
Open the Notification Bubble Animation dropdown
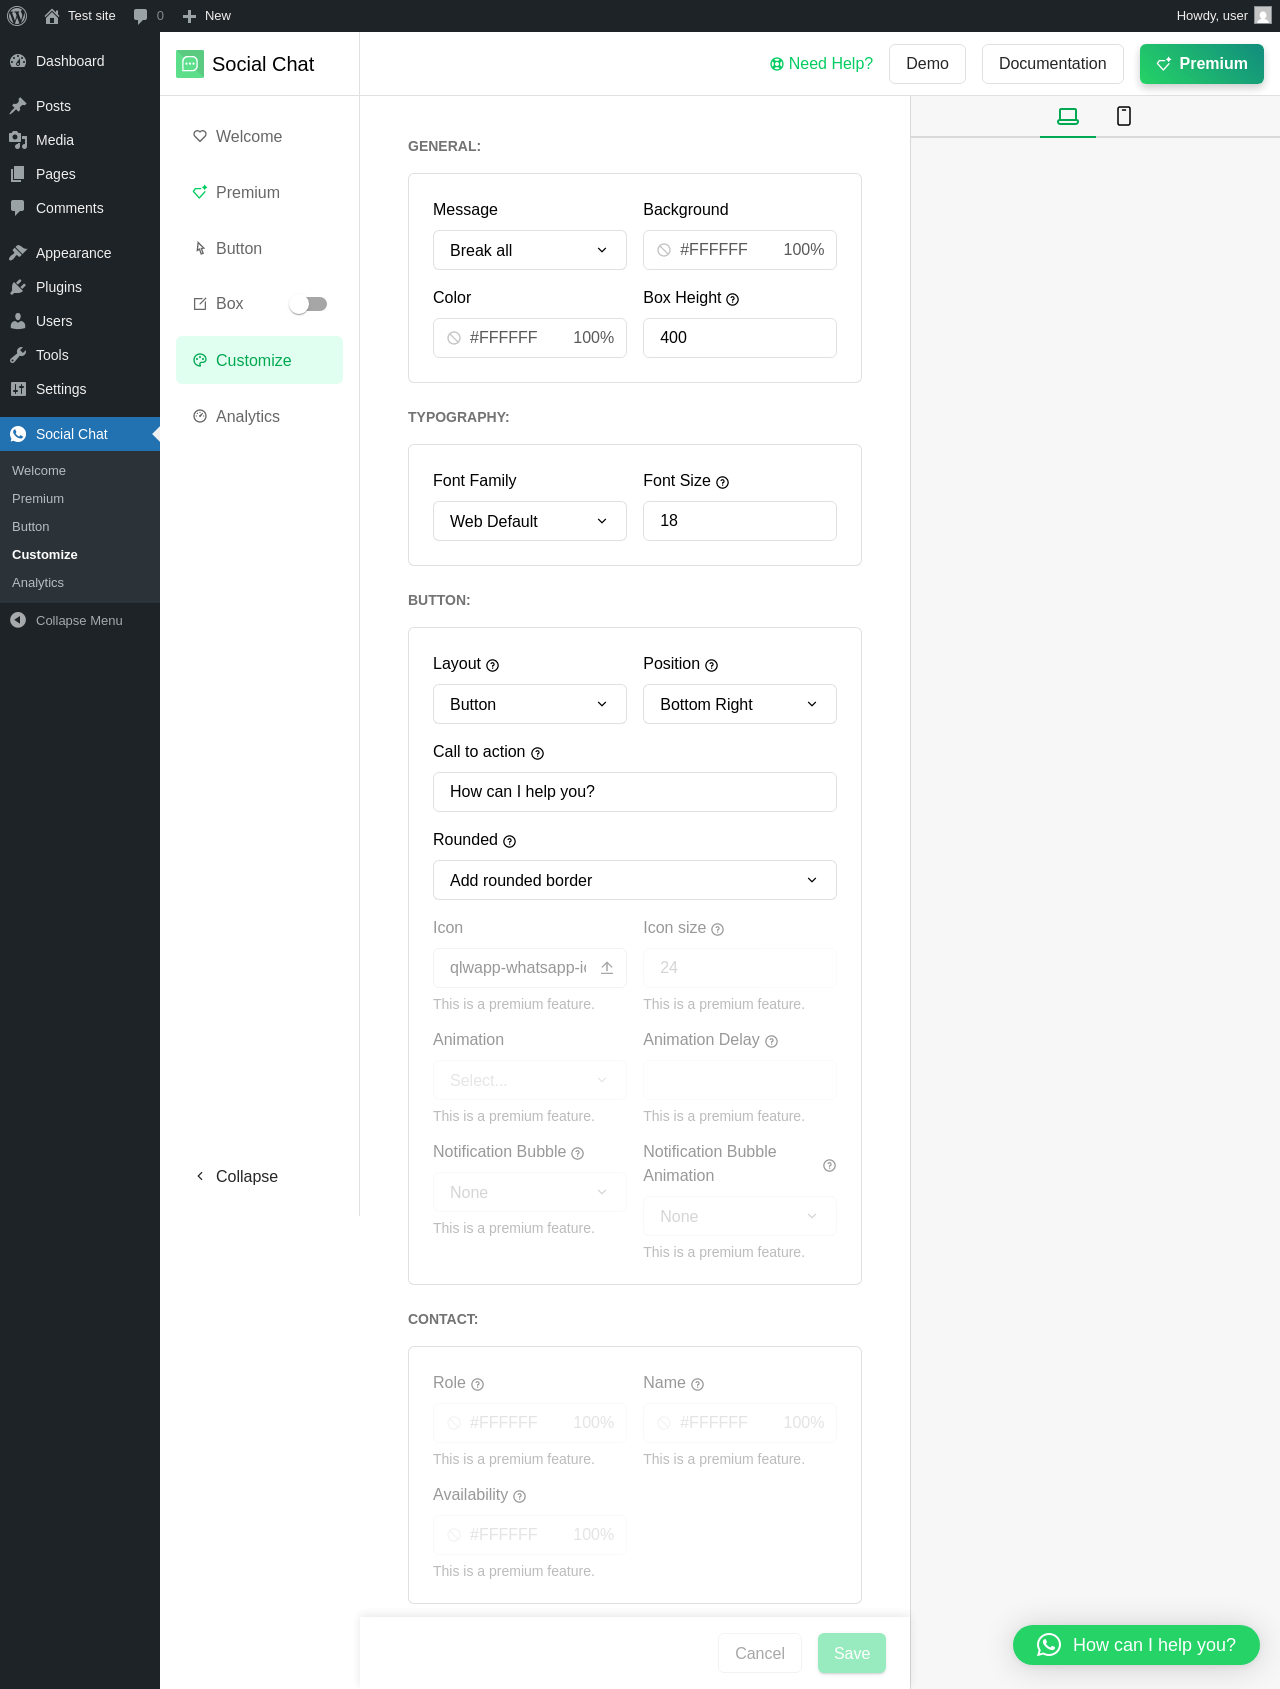tap(740, 1216)
